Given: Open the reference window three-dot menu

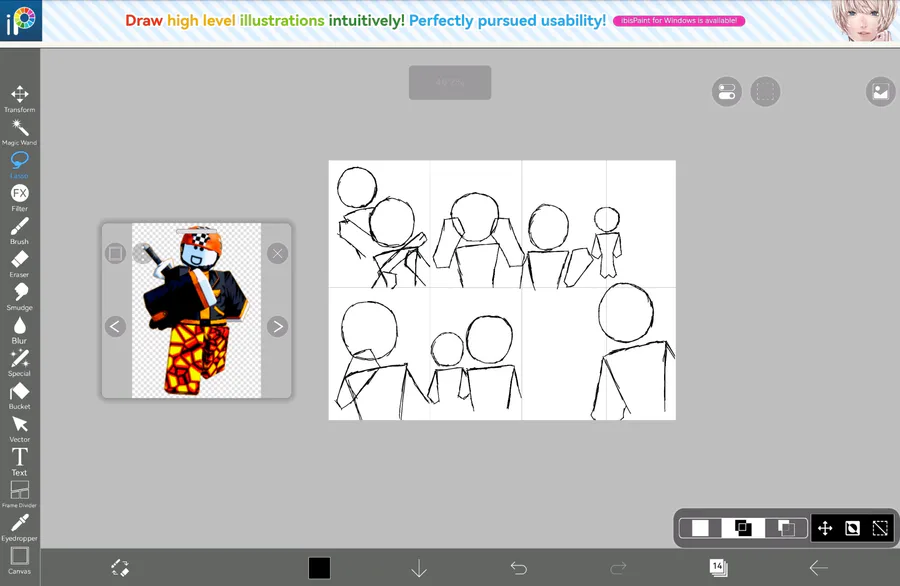Looking at the screenshot, I should (x=141, y=253).
